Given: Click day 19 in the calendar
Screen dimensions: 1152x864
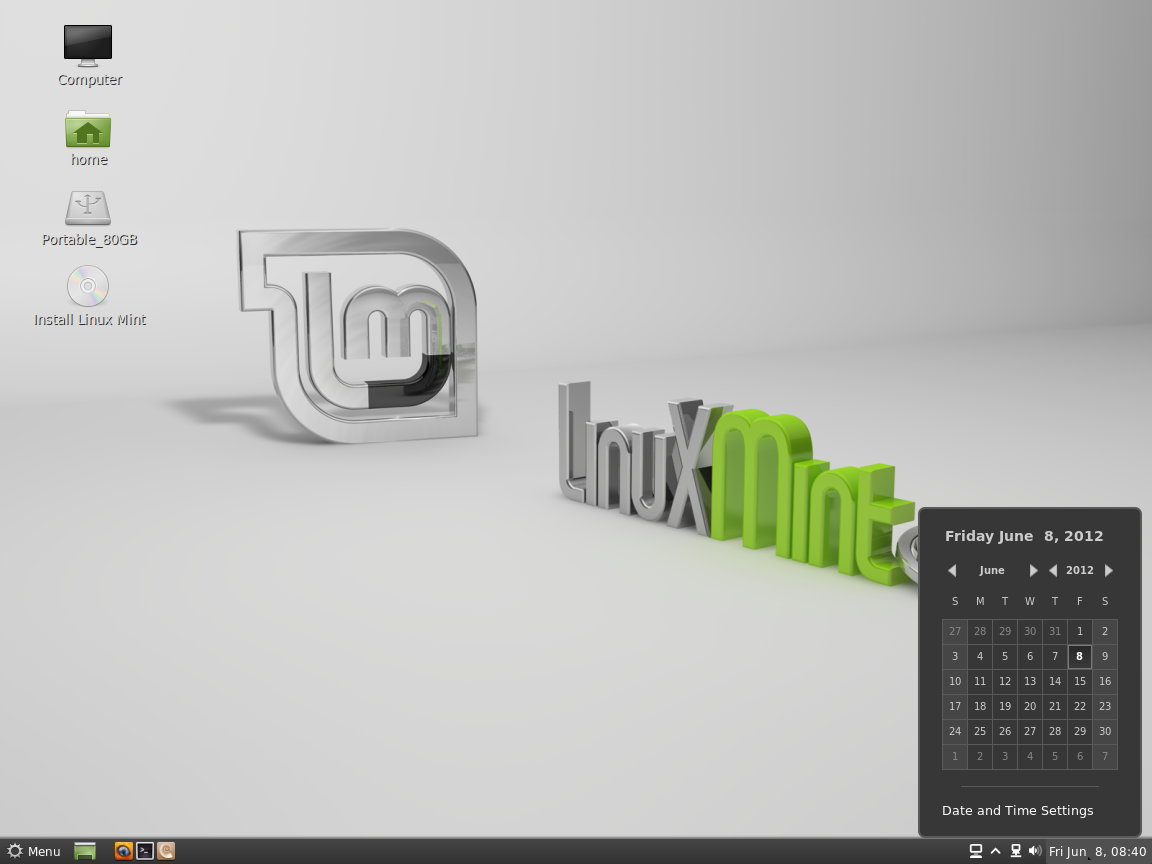Looking at the screenshot, I should 1005,706.
